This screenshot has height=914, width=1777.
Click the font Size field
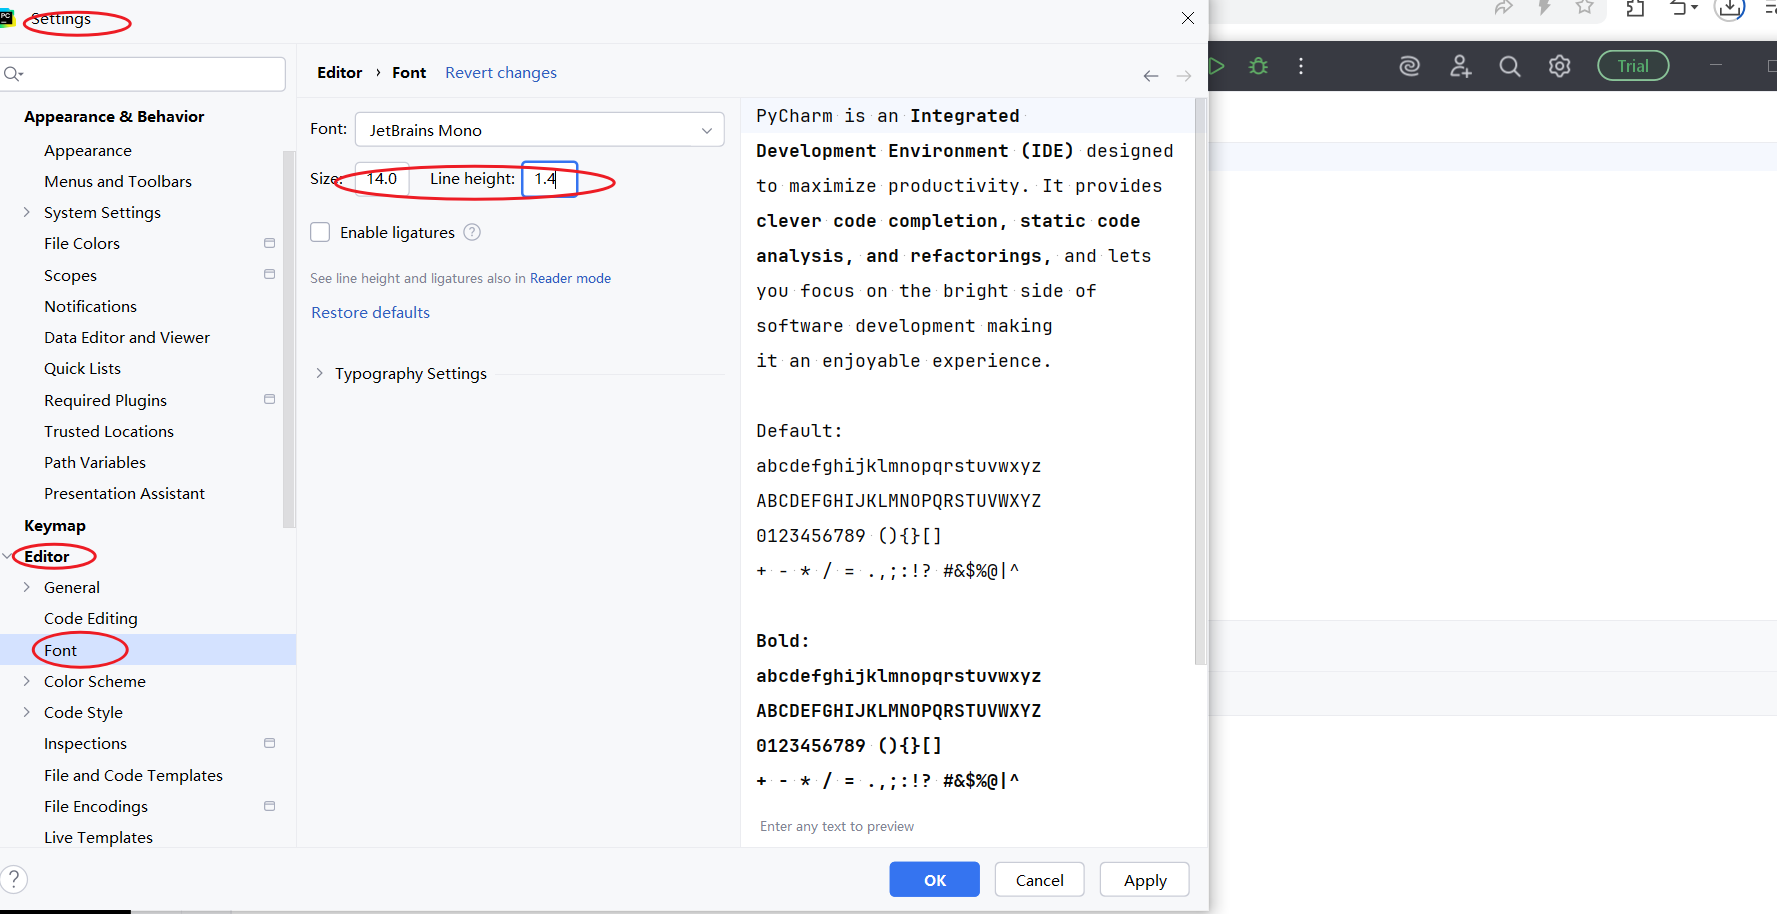382,179
